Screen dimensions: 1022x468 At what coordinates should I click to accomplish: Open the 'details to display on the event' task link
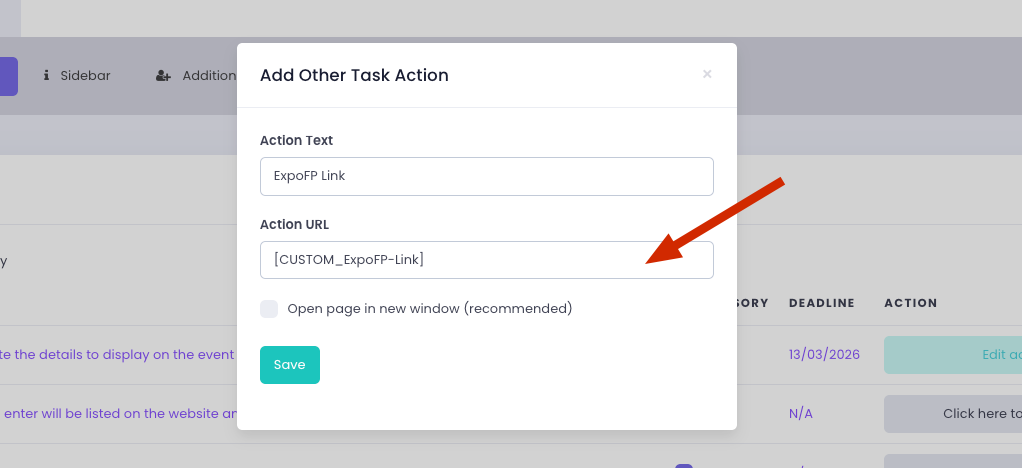tap(118, 354)
